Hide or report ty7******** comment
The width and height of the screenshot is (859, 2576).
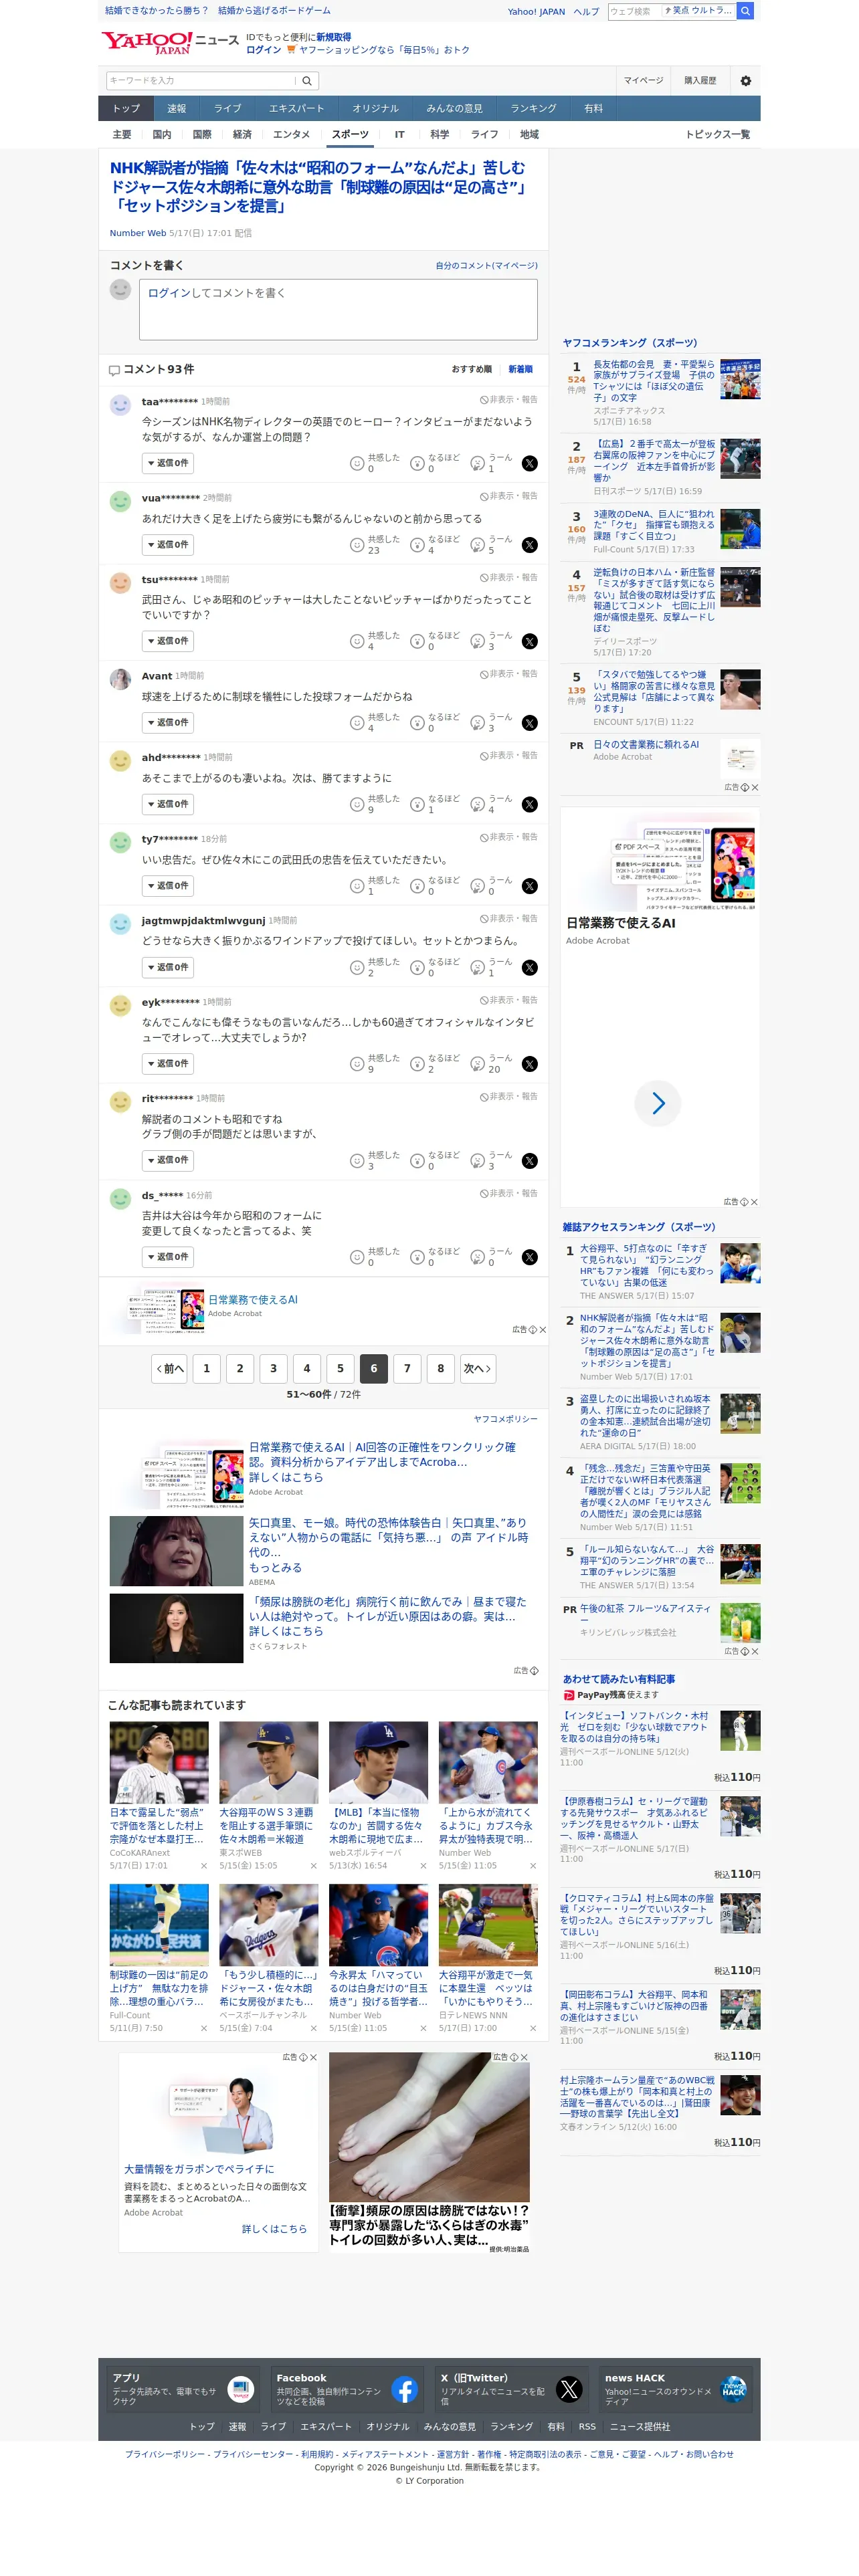(508, 837)
